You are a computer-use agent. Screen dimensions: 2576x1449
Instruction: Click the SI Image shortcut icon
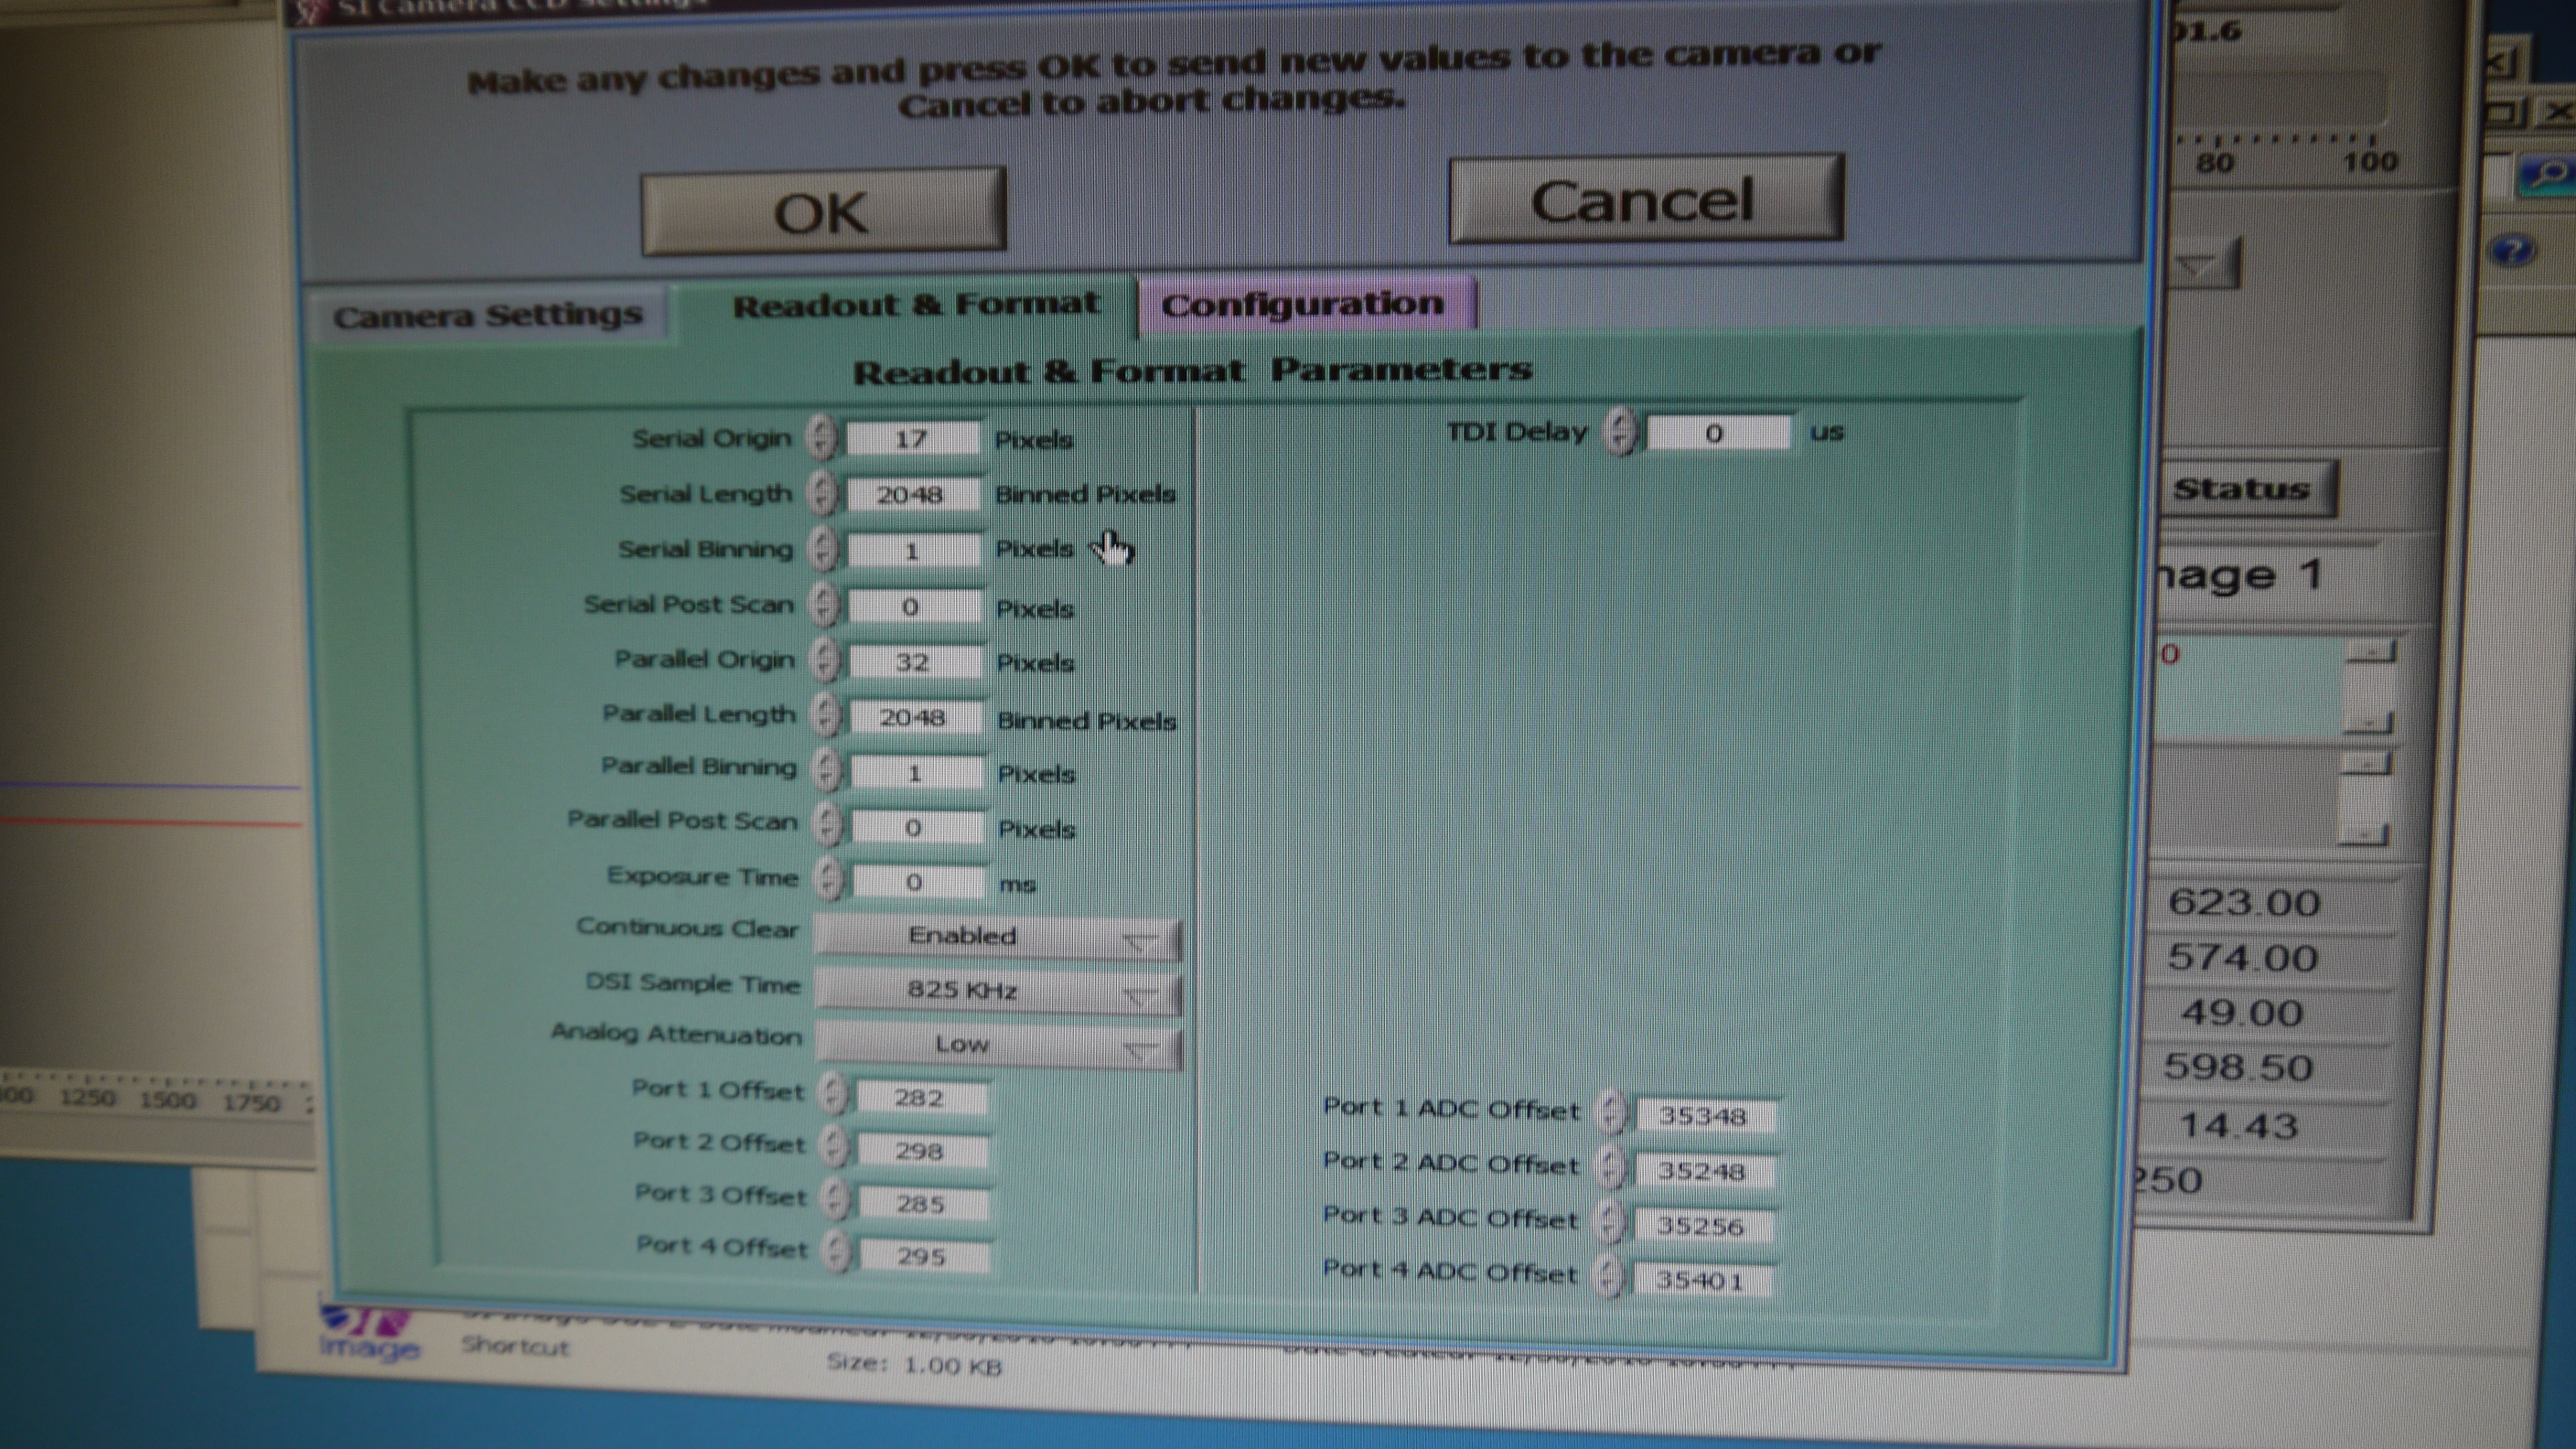click(368, 1333)
